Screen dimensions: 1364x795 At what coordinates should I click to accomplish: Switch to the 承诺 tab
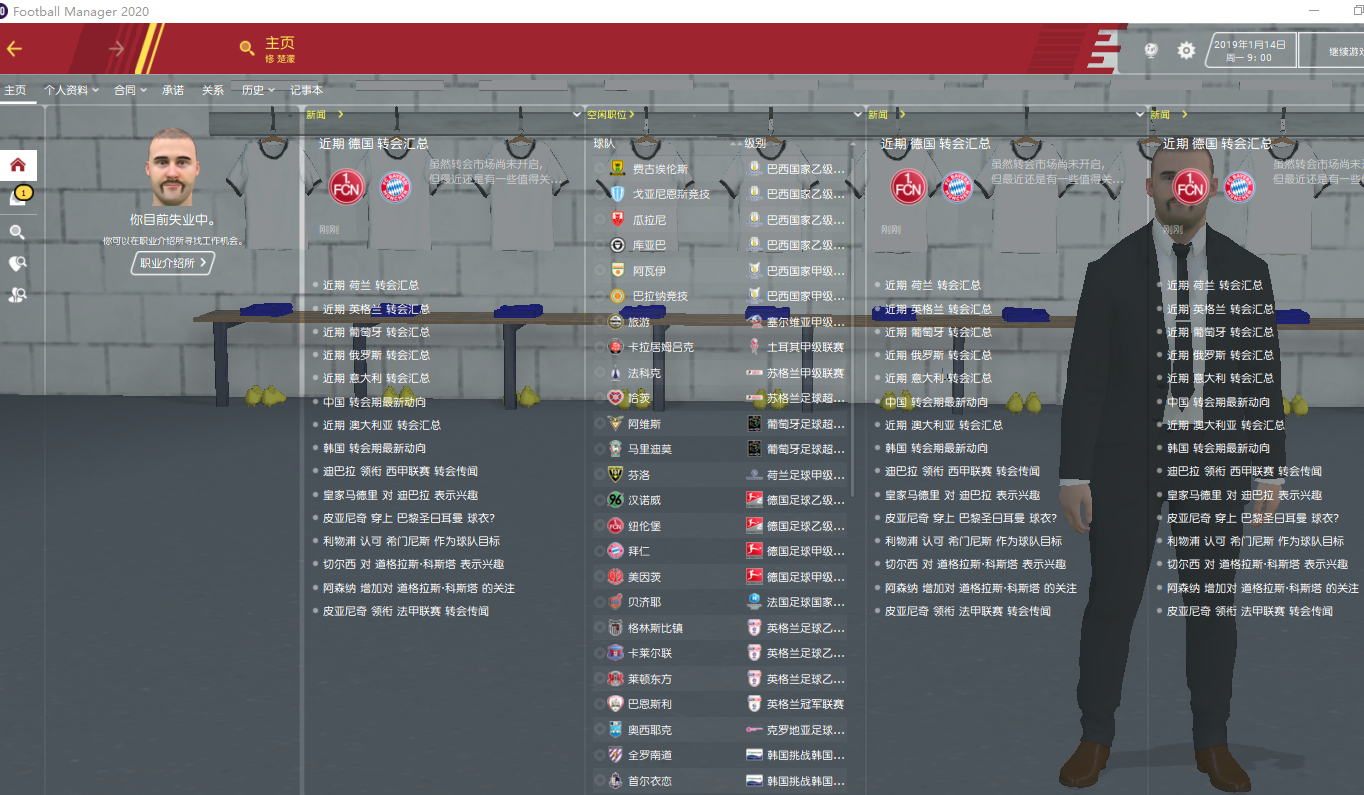[173, 90]
